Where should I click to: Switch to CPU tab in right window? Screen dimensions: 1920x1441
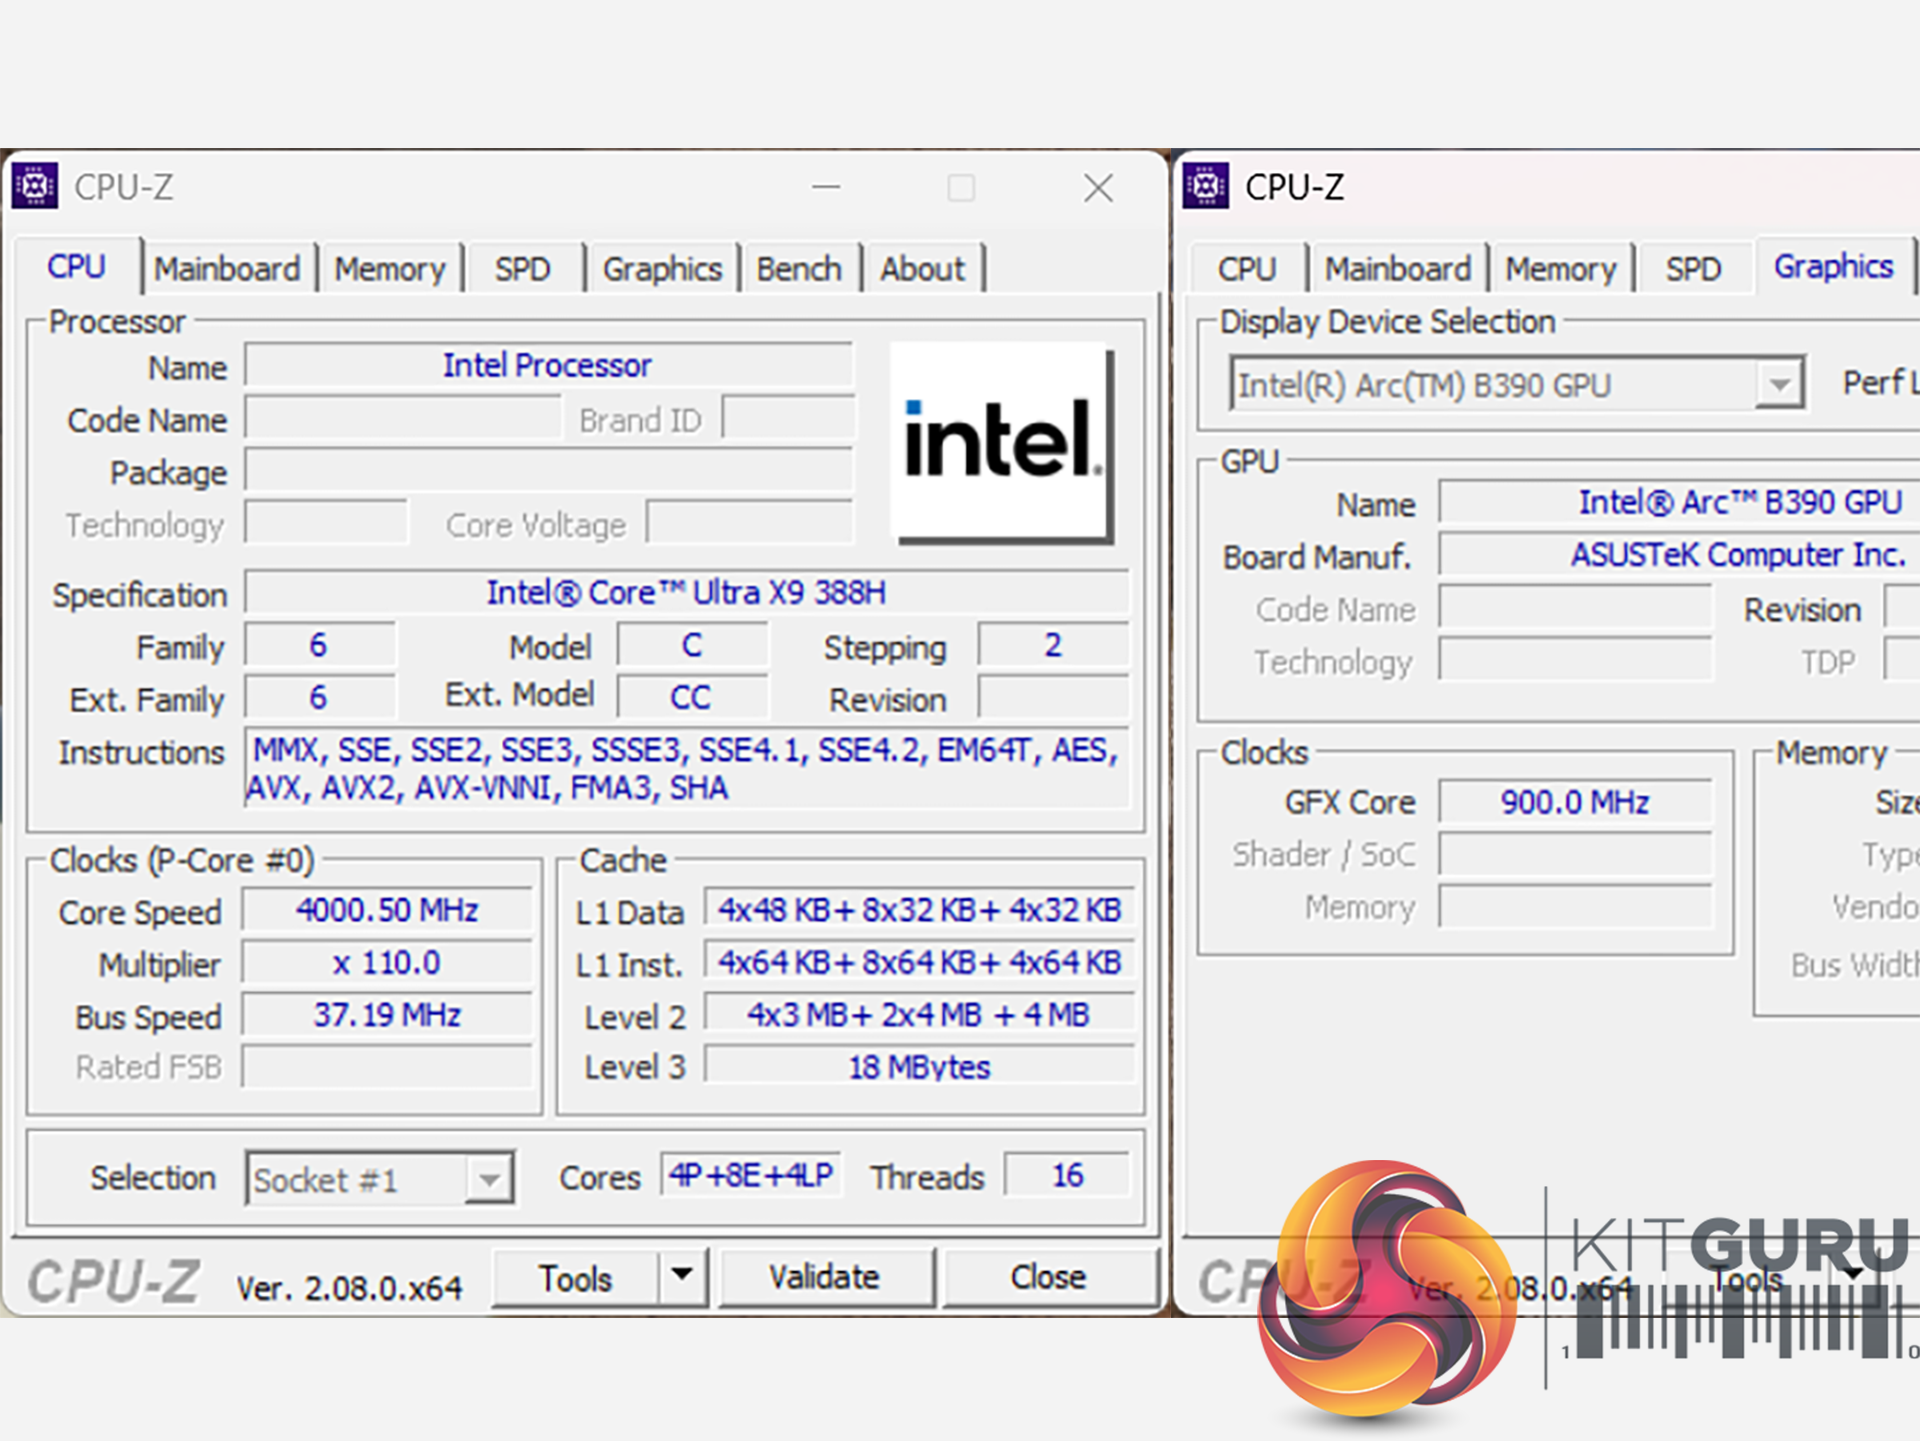point(1246,269)
